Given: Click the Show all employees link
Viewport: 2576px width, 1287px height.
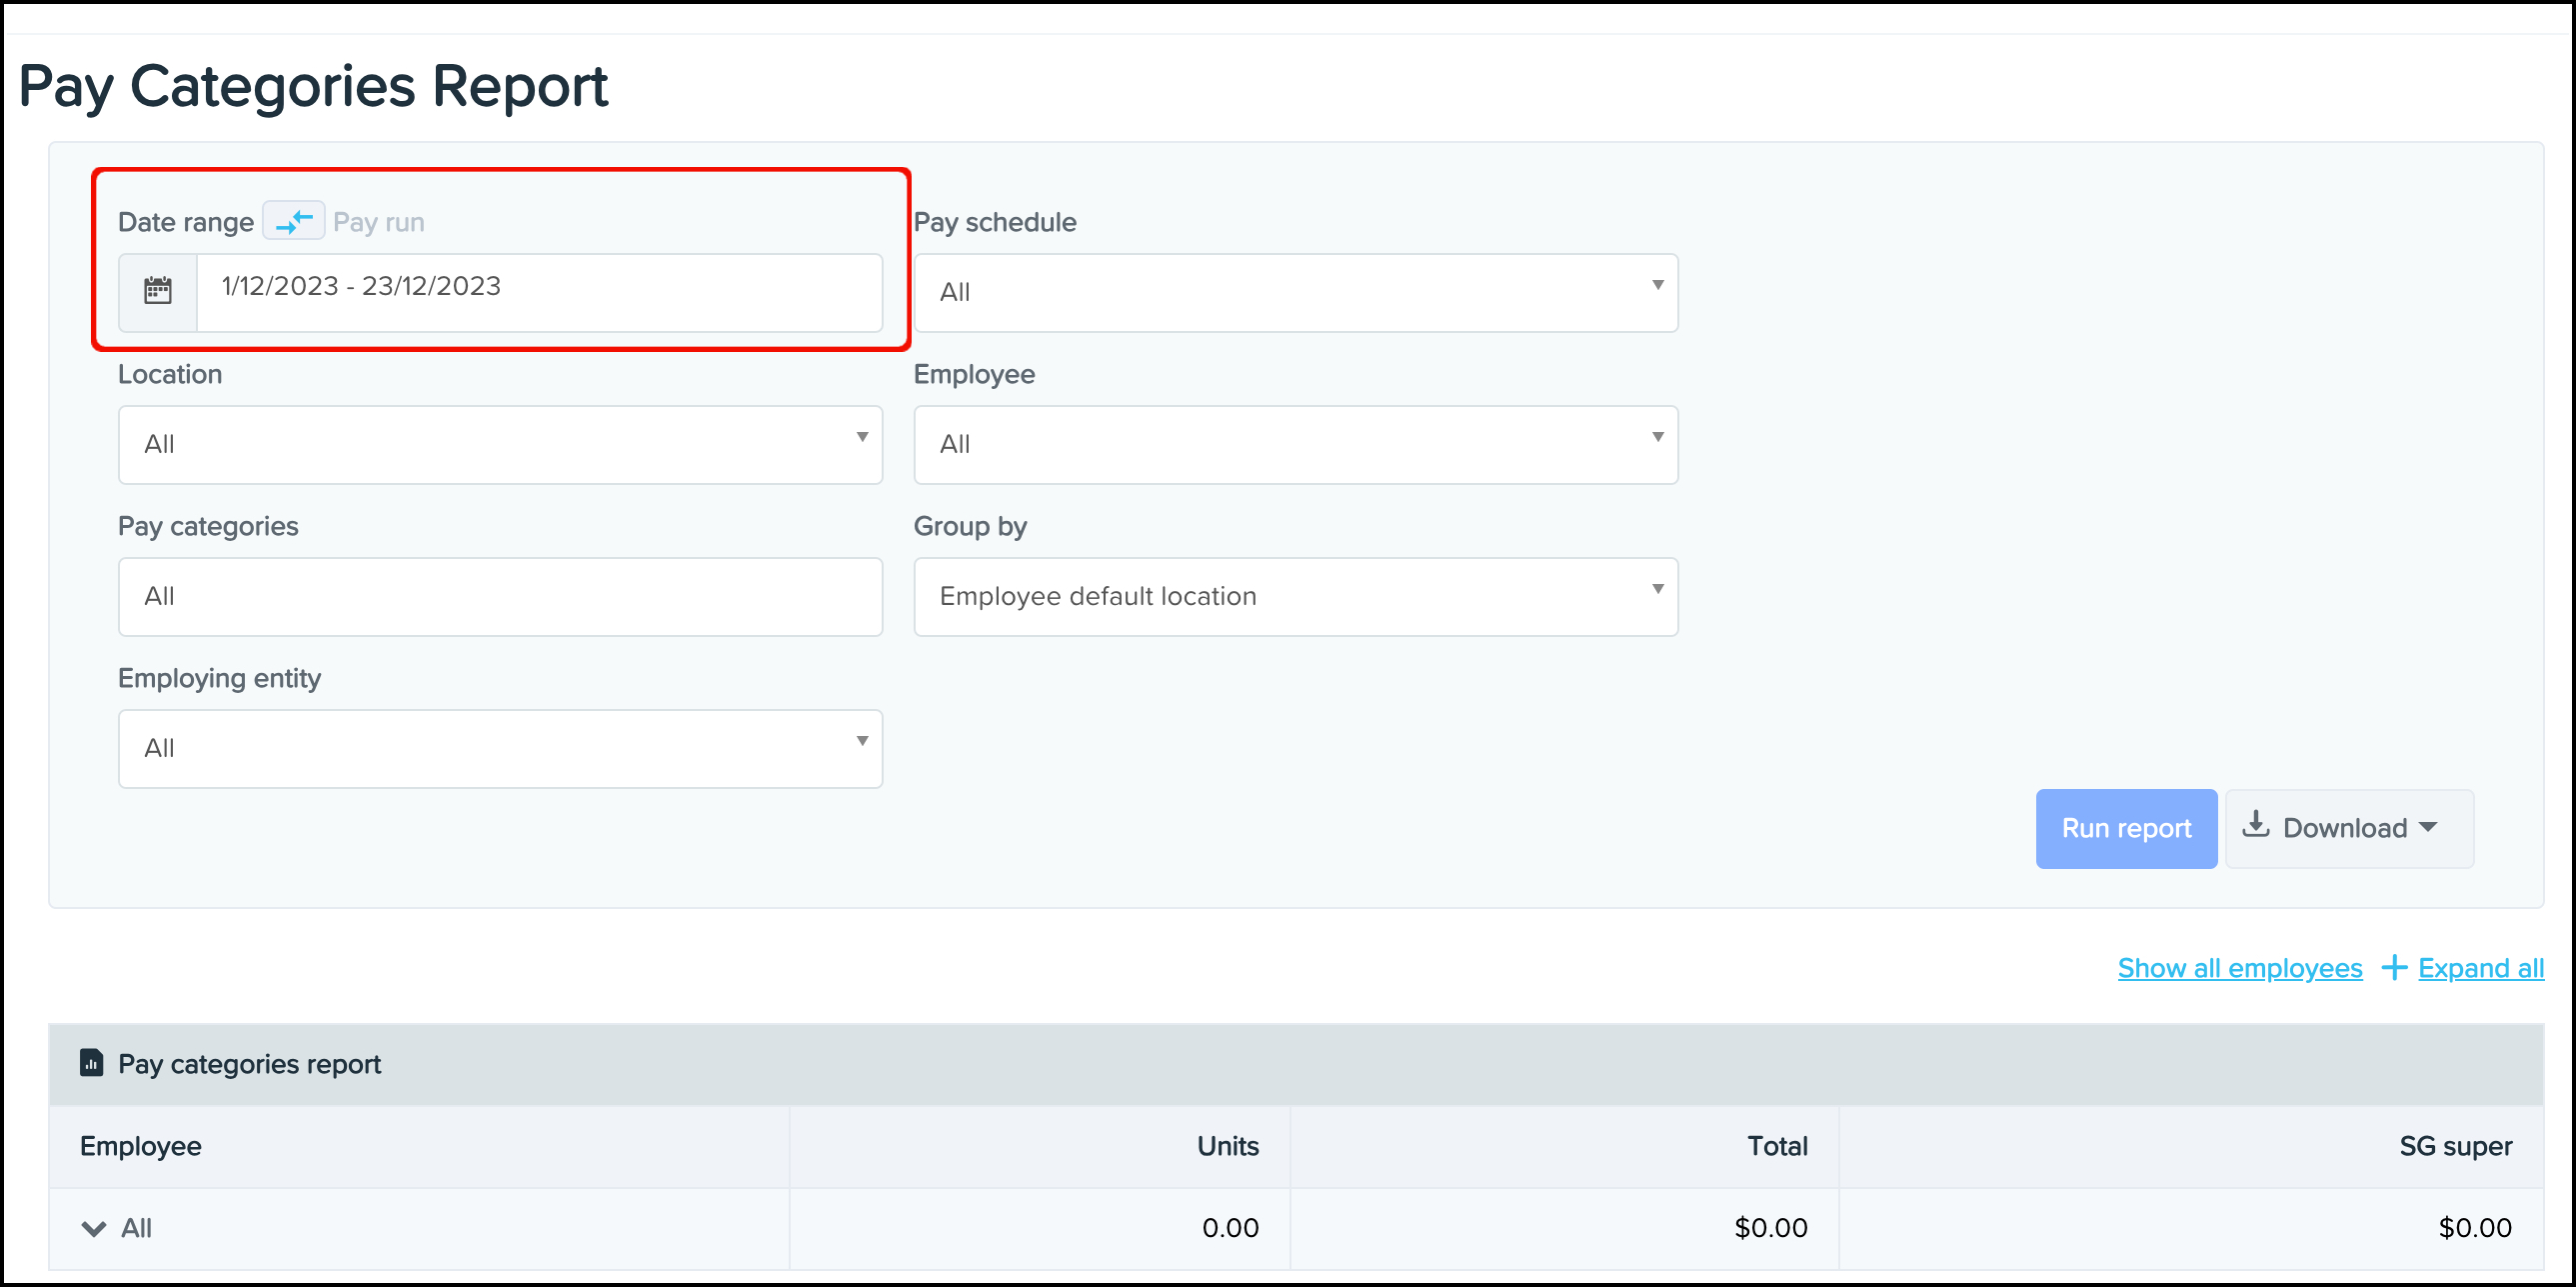Looking at the screenshot, I should pos(2239,967).
